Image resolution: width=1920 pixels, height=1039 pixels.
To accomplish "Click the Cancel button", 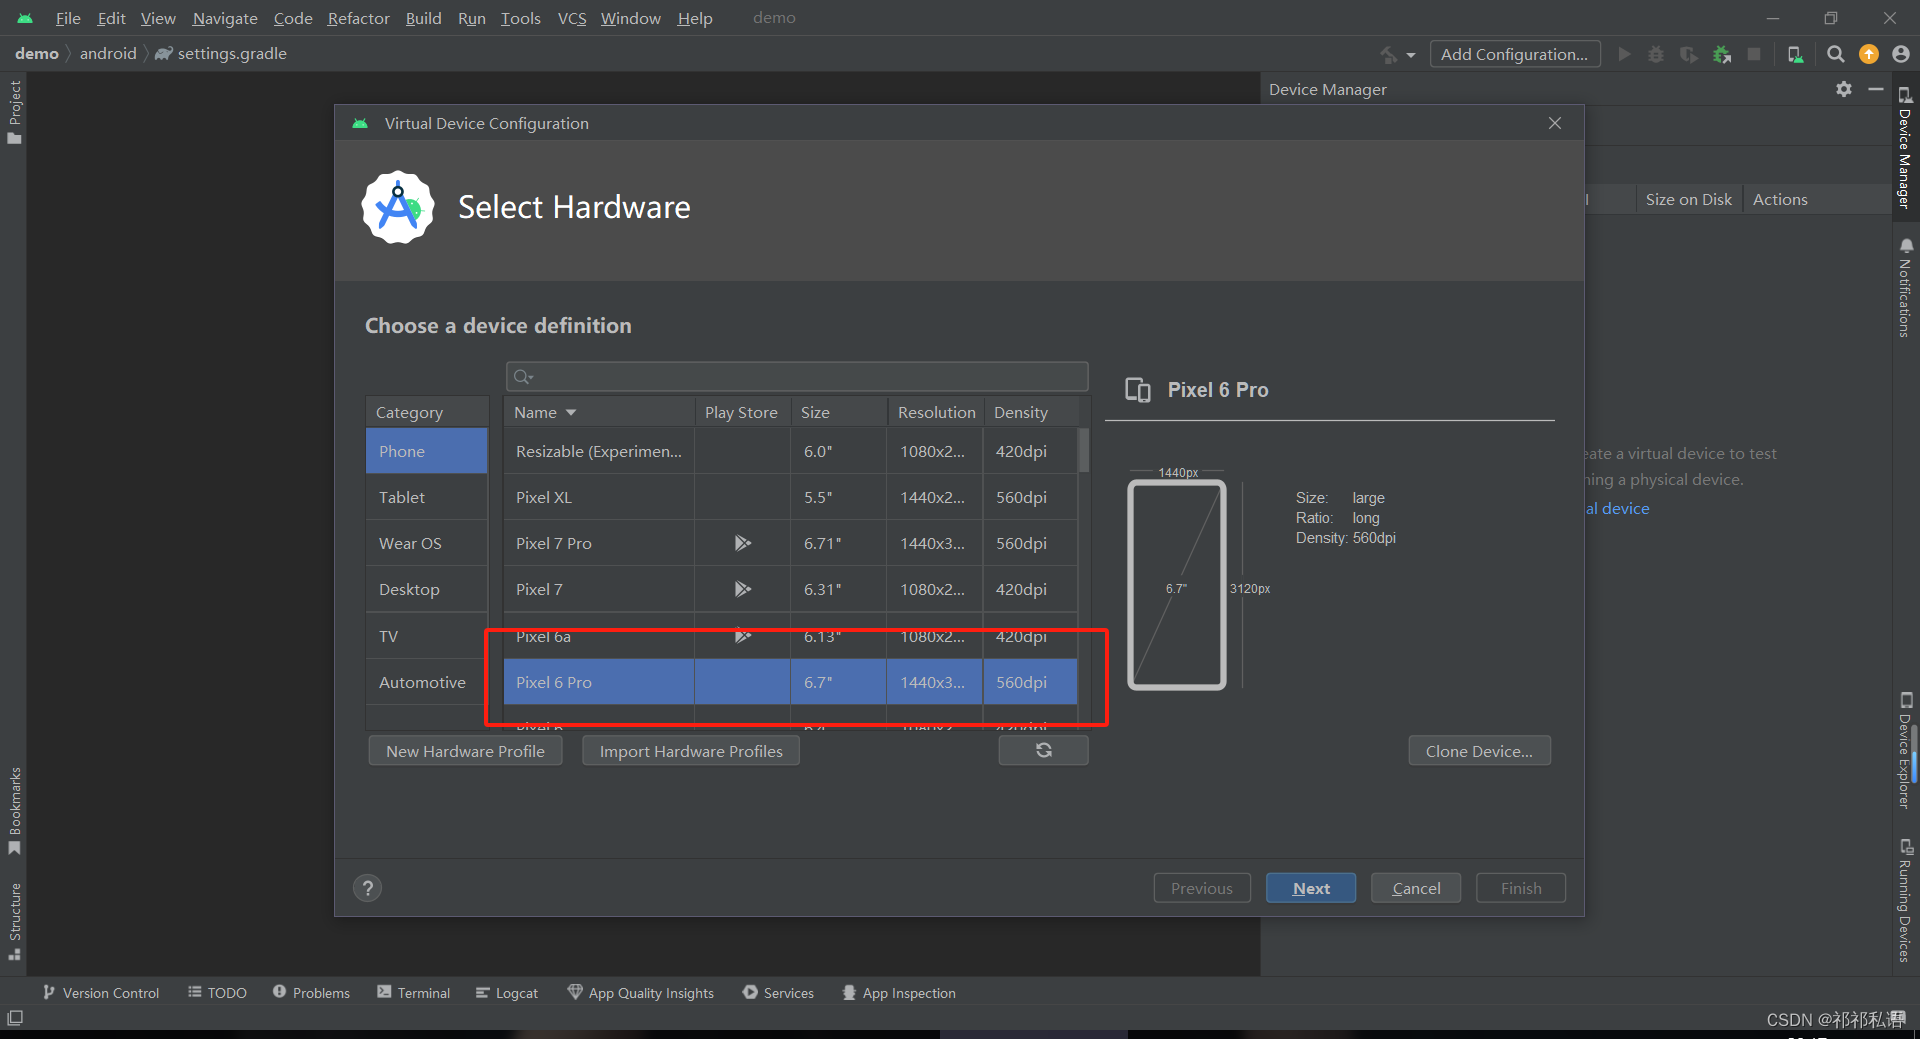I will (x=1416, y=888).
